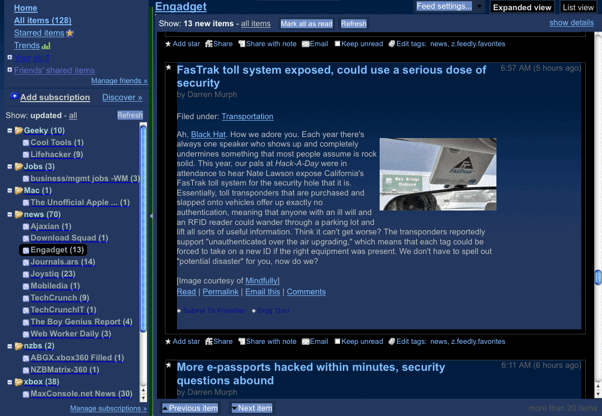Check Keep unread in the top action row
Image resolution: width=602 pixels, height=416 pixels.
(x=337, y=43)
